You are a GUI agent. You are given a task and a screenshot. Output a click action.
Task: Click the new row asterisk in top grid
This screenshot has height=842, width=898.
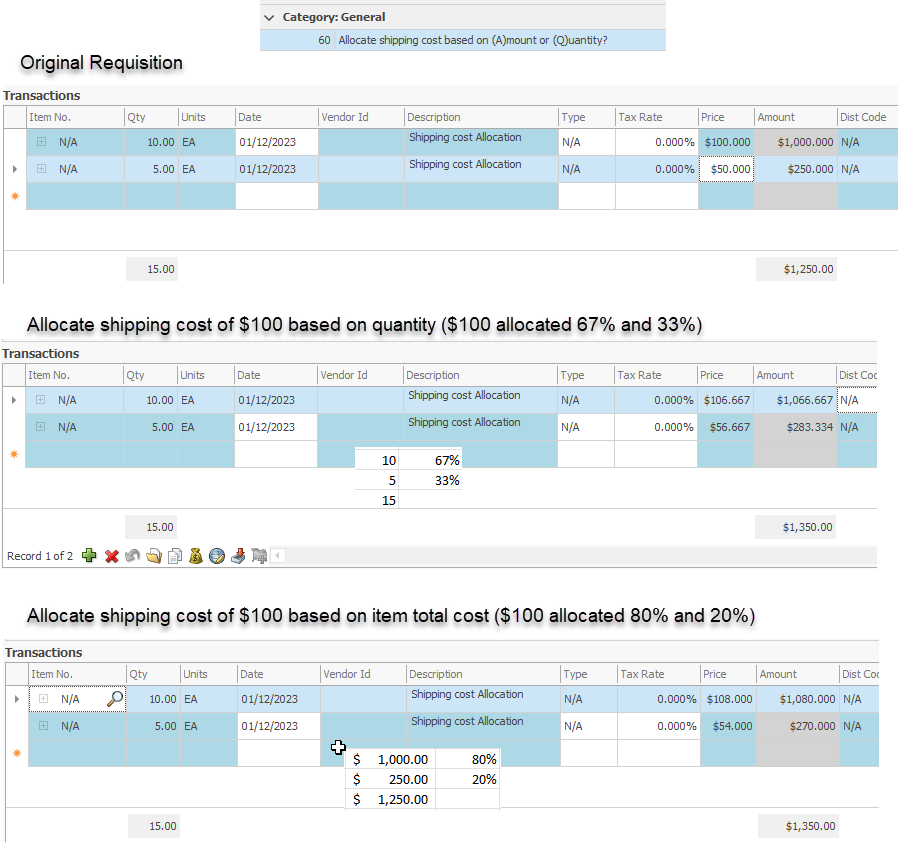[14, 197]
